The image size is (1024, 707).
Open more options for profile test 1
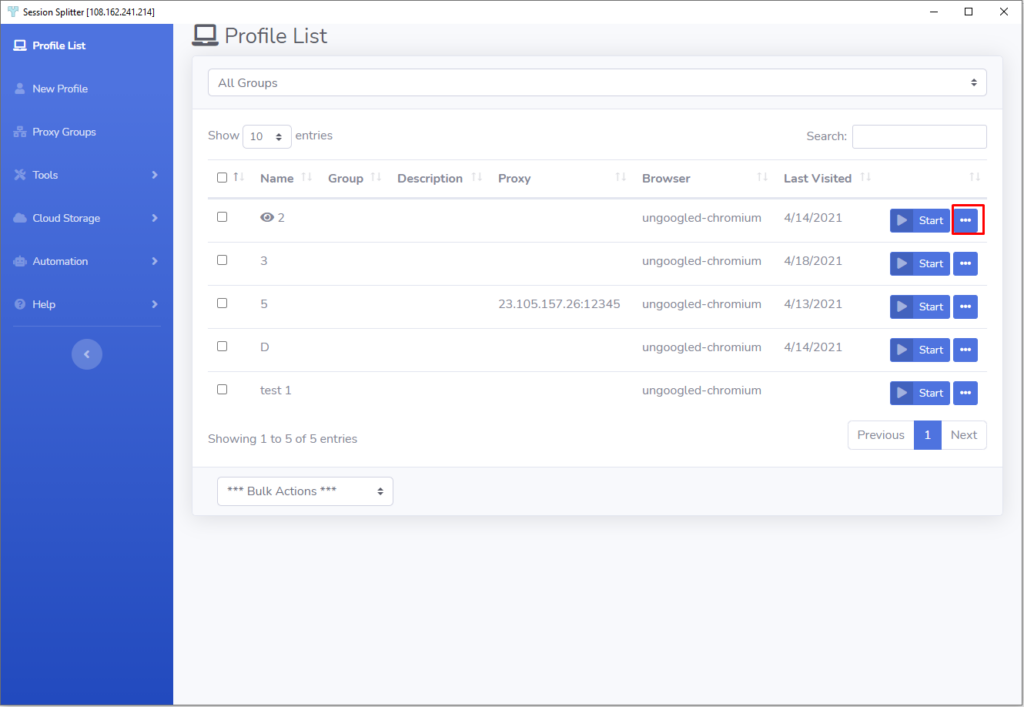(x=965, y=393)
